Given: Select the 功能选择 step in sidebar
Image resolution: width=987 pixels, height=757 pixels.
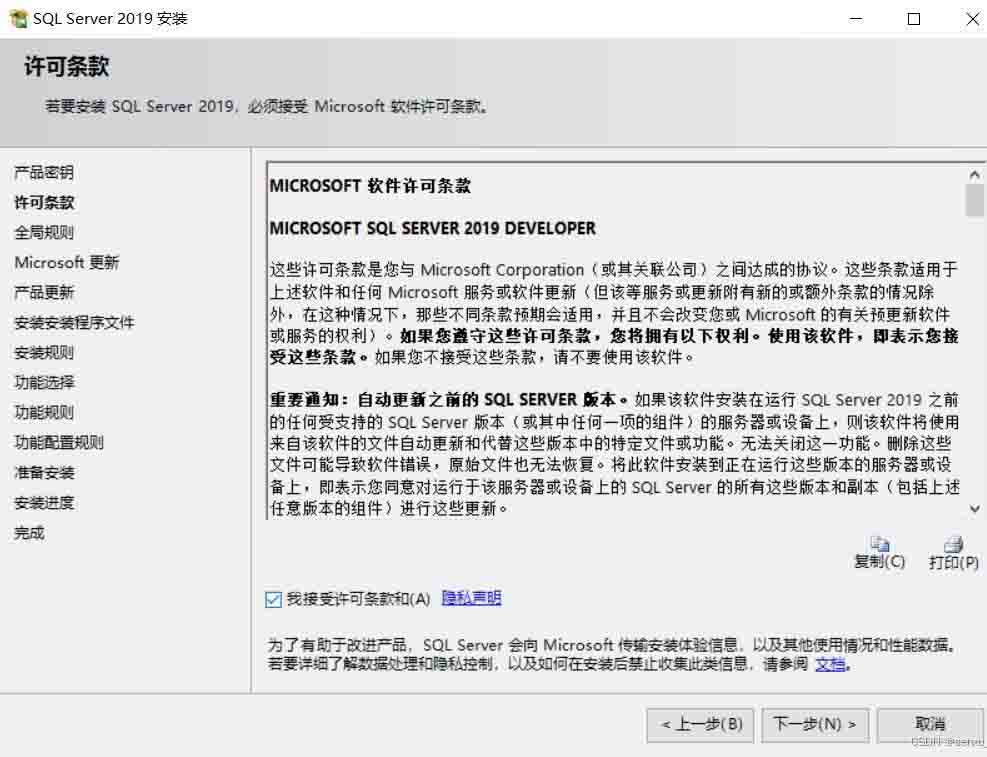Looking at the screenshot, I should point(44,383).
